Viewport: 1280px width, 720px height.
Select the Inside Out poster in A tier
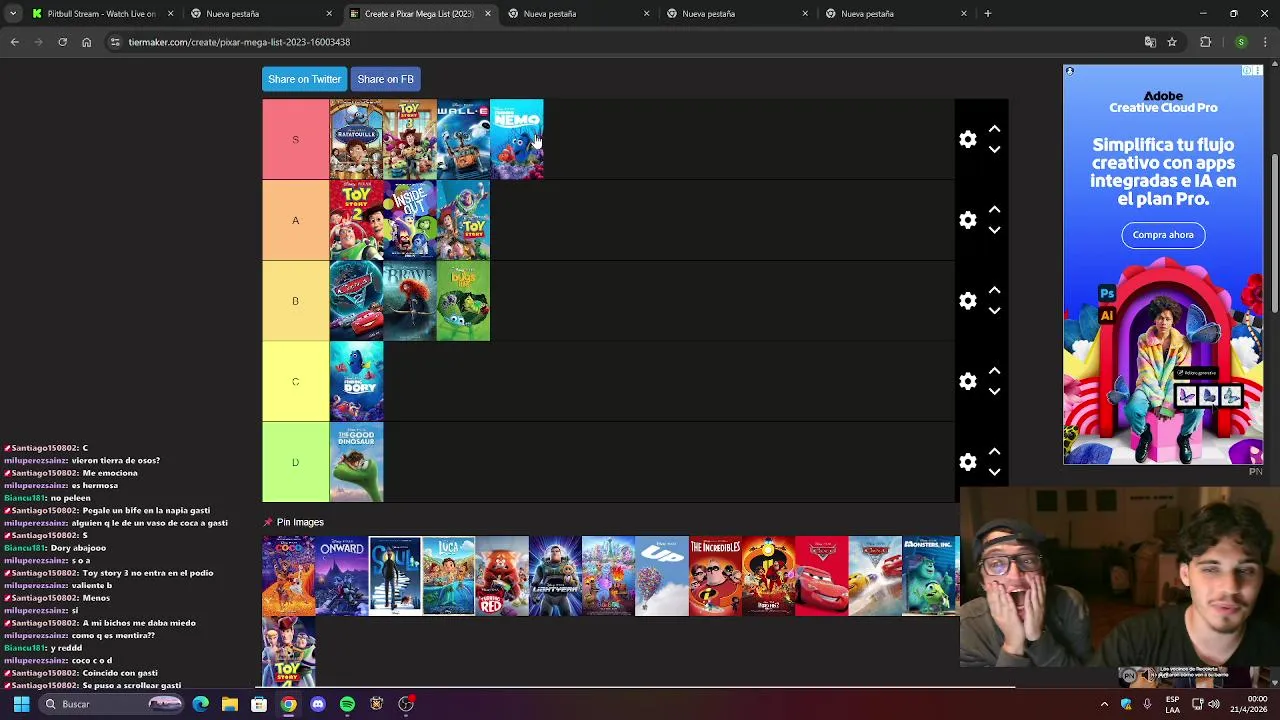click(x=410, y=220)
